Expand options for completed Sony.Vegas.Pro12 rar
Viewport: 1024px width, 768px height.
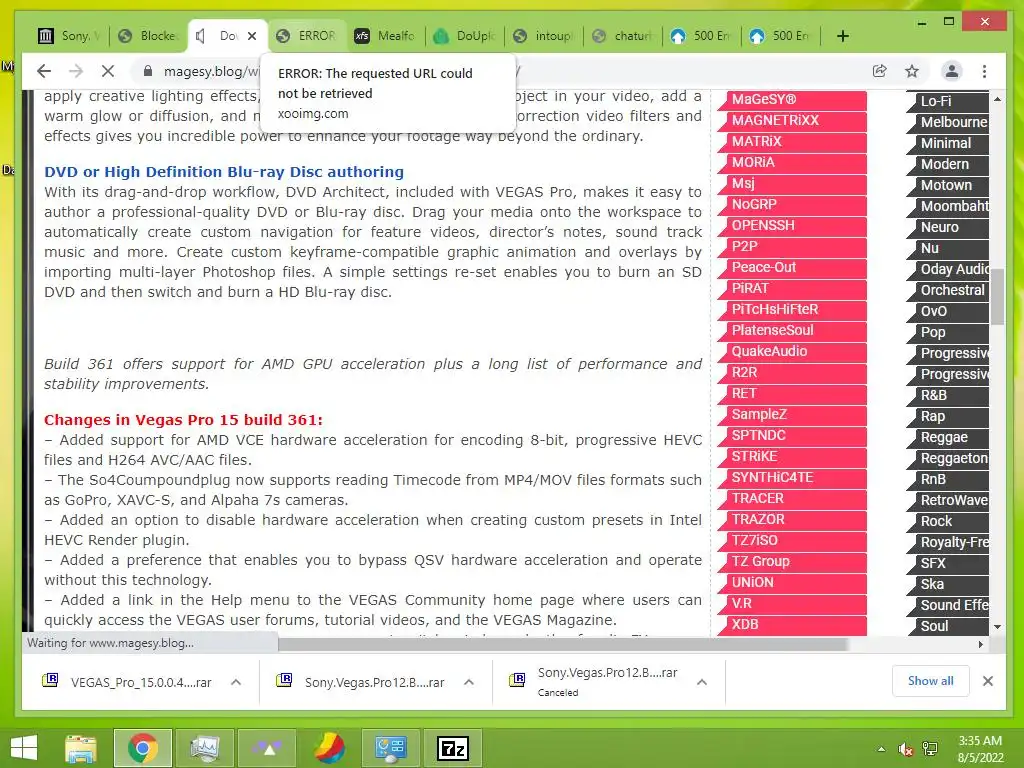pos(469,682)
